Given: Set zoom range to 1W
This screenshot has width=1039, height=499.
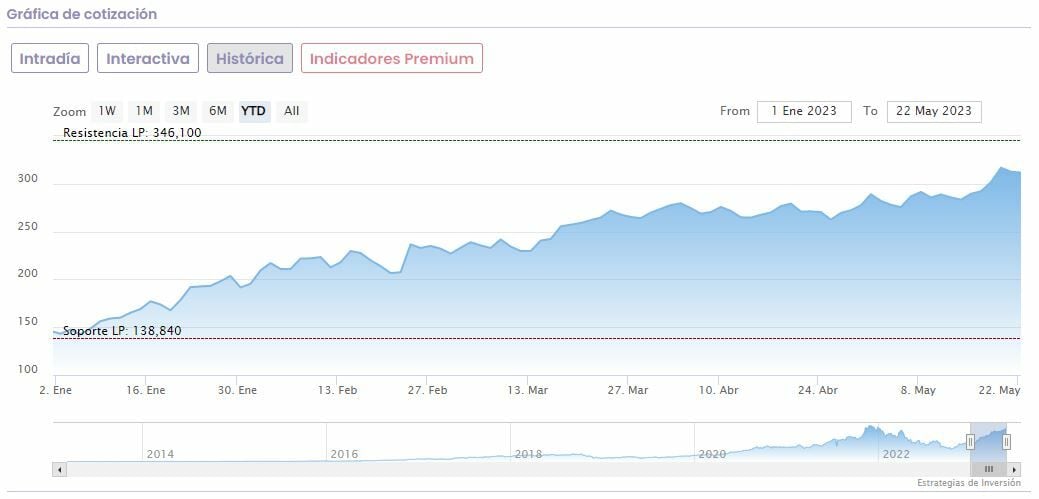Looking at the screenshot, I should [x=107, y=111].
